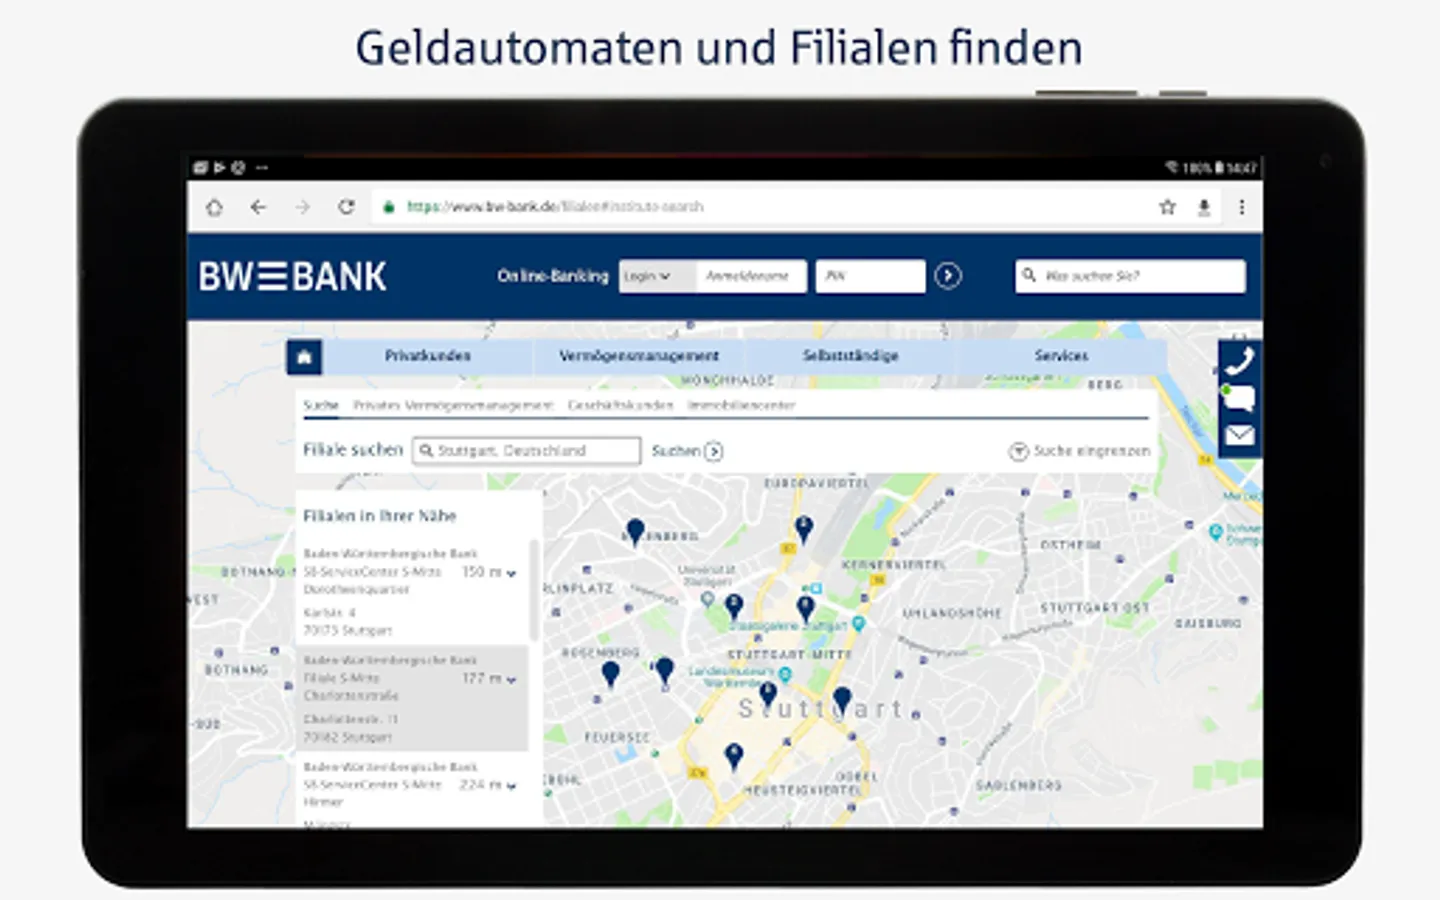Focus the Stuttgart, Deutschland location field
The height and width of the screenshot is (900, 1440).
(526, 451)
